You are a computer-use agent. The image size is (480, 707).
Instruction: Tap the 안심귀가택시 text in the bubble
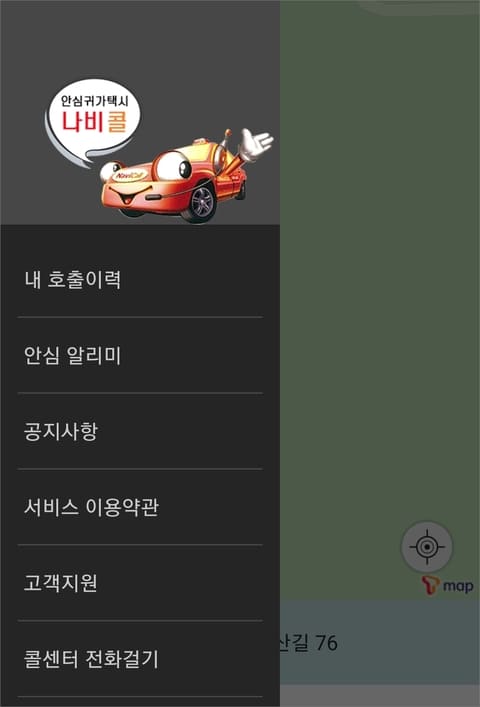(95, 100)
